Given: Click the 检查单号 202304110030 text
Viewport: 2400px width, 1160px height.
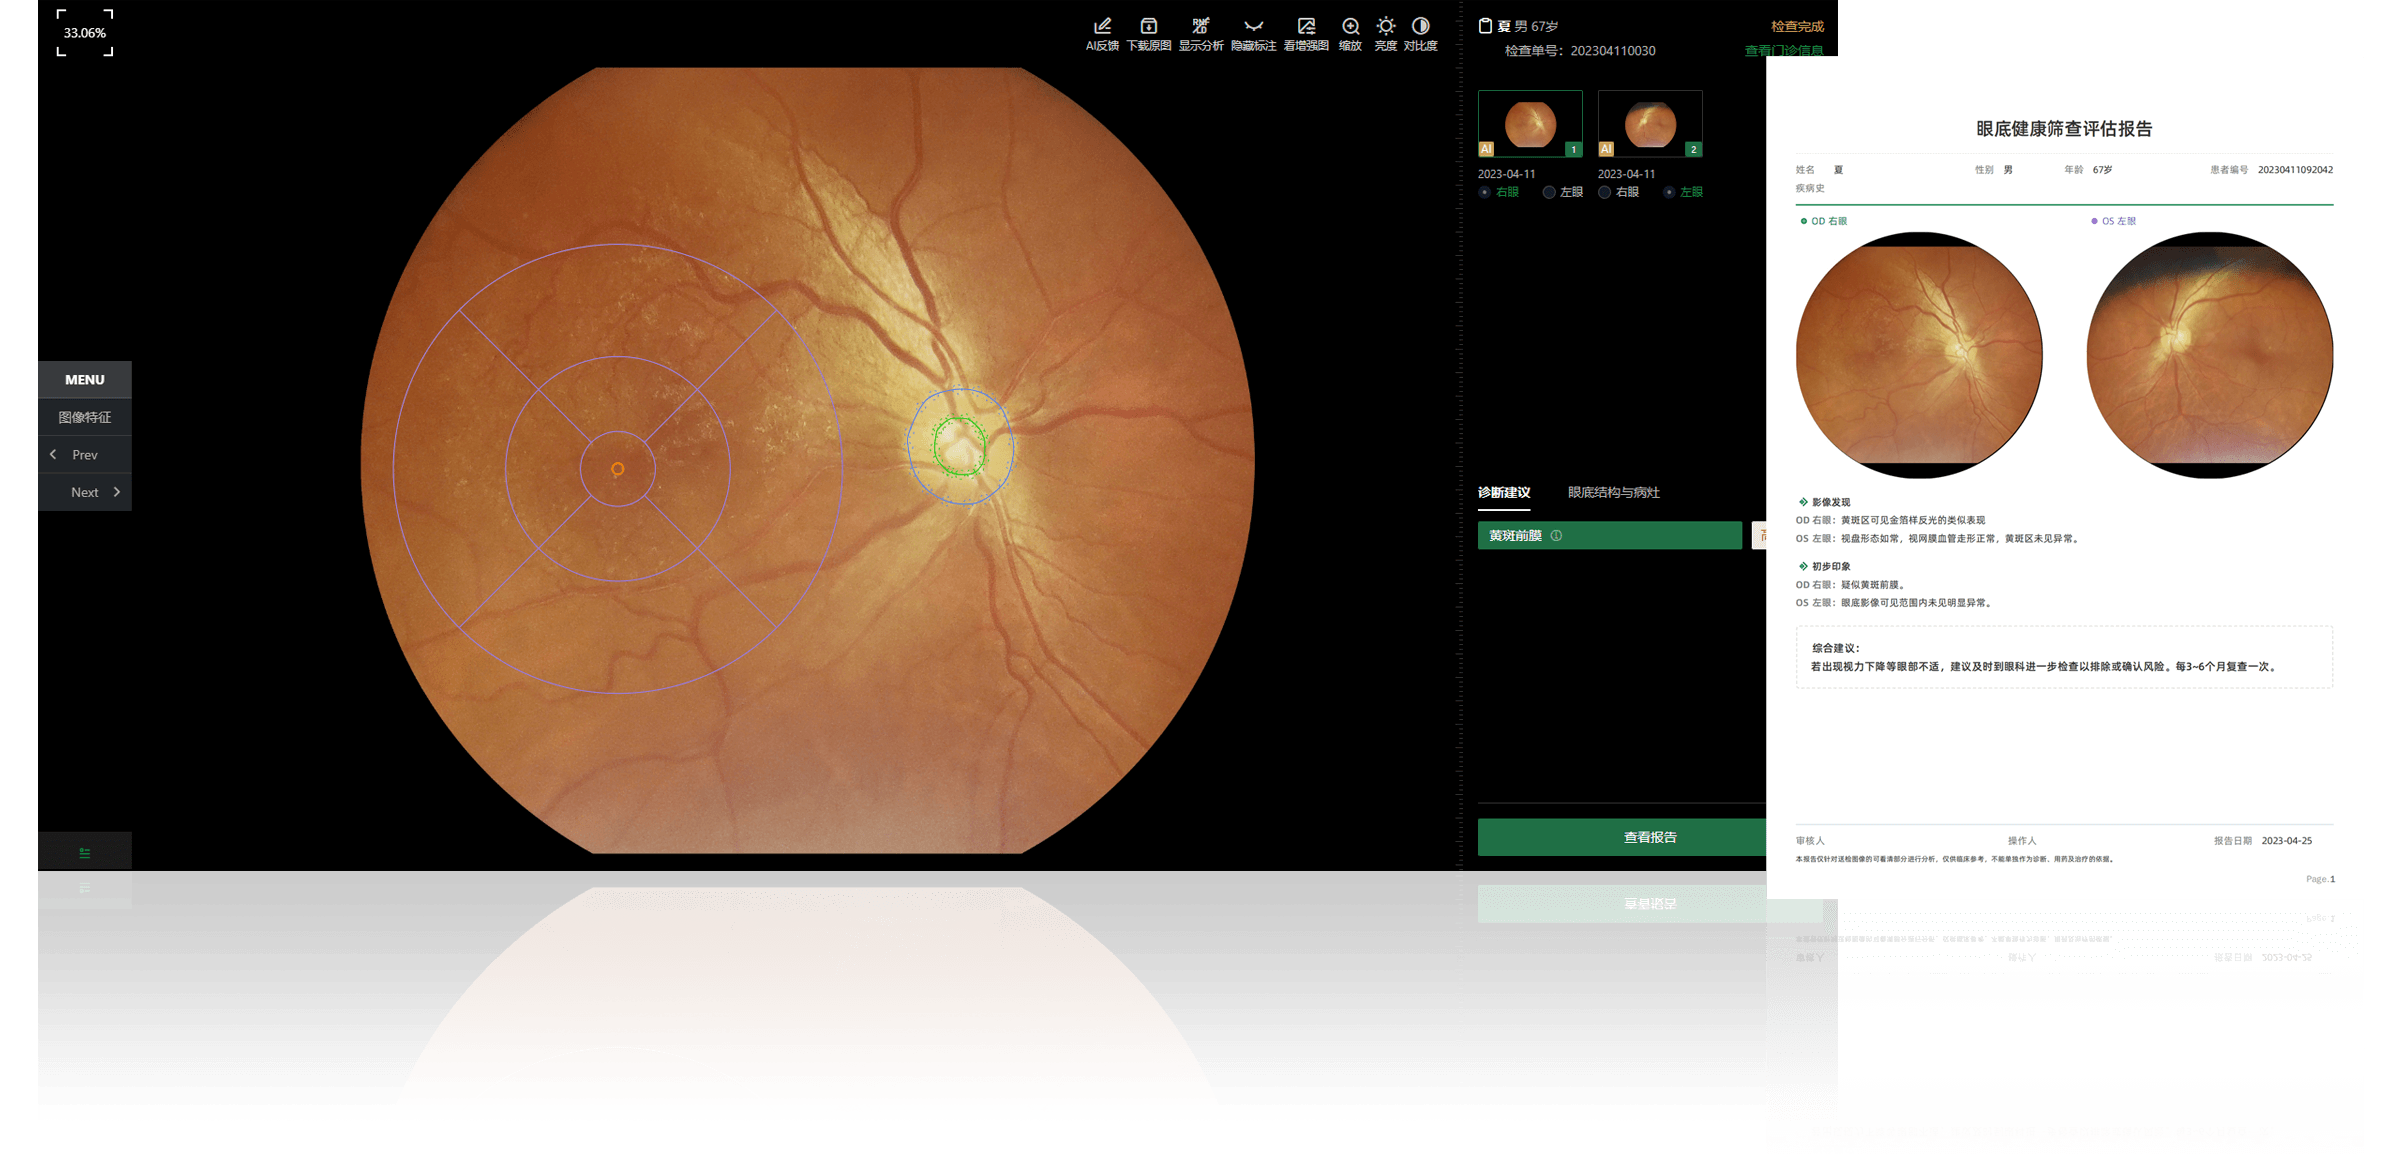Looking at the screenshot, I should pyautogui.click(x=1580, y=50).
